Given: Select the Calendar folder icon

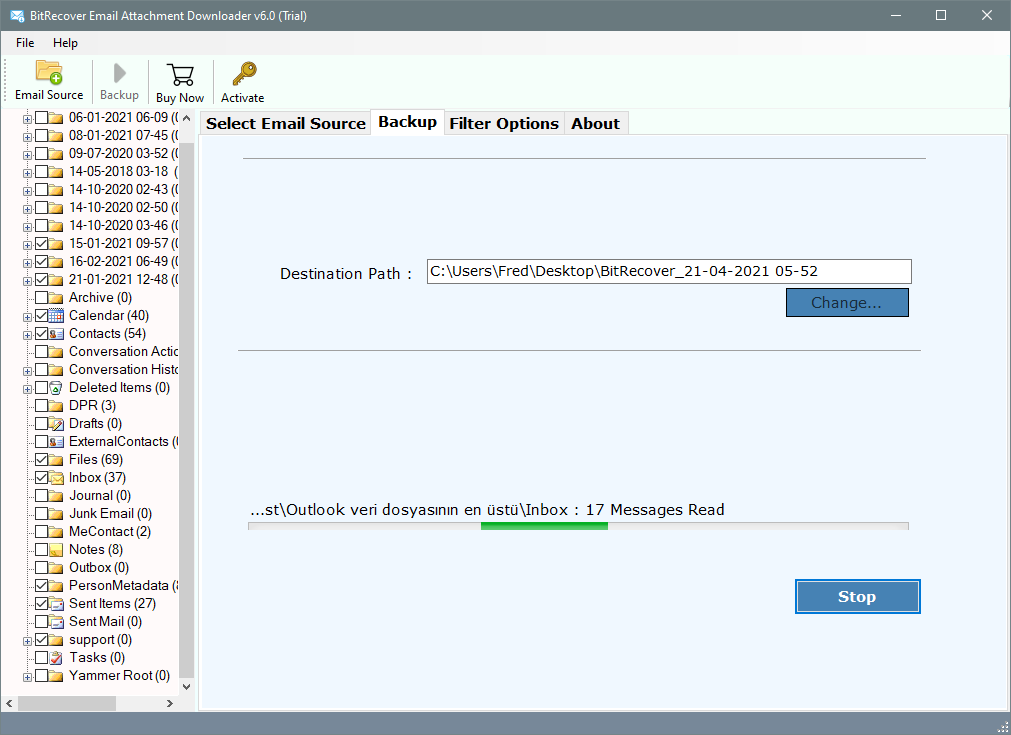Looking at the screenshot, I should click(57, 315).
